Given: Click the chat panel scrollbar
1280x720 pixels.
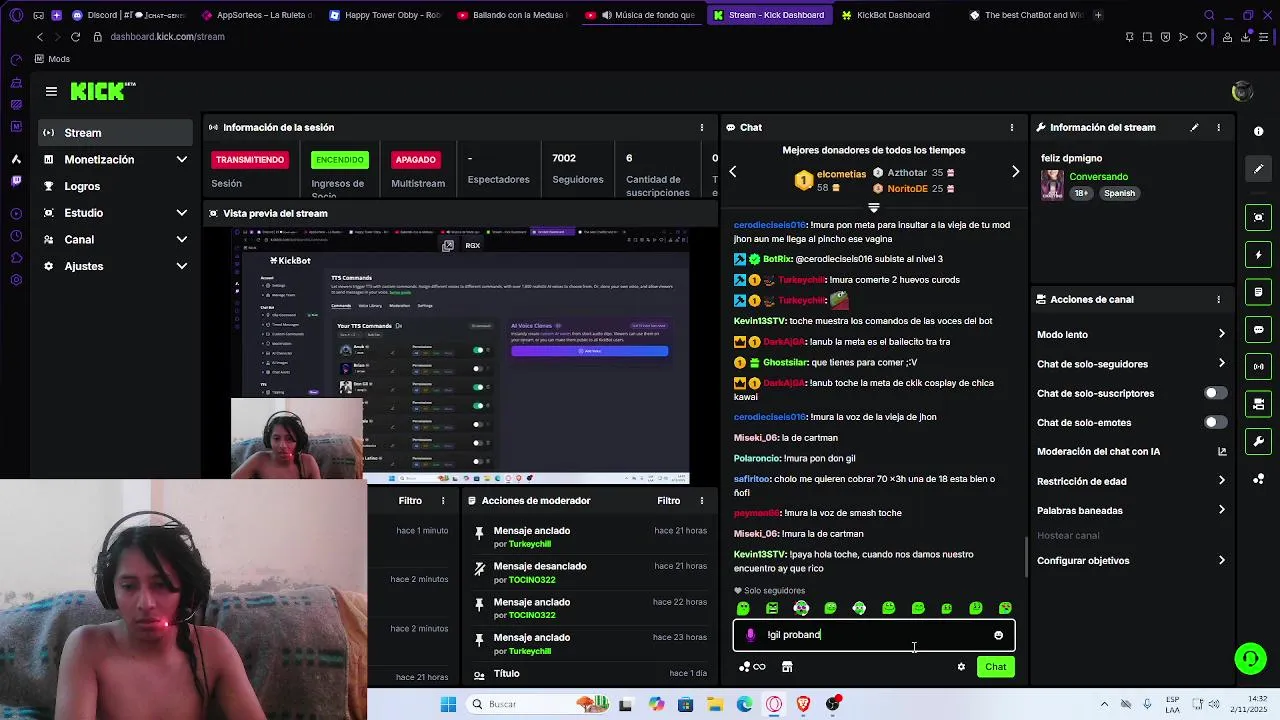Looking at the screenshot, I should [x=1025, y=557].
